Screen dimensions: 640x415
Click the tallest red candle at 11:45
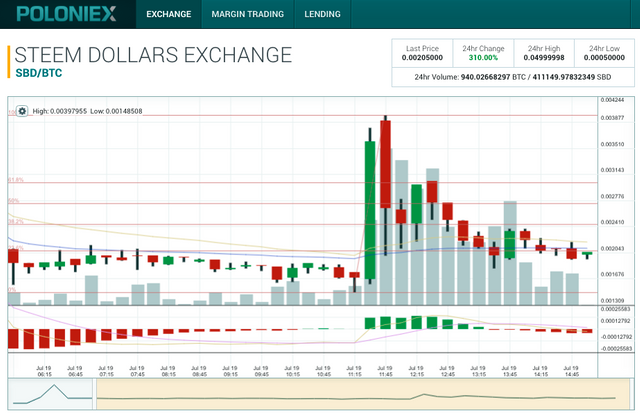tap(385, 164)
